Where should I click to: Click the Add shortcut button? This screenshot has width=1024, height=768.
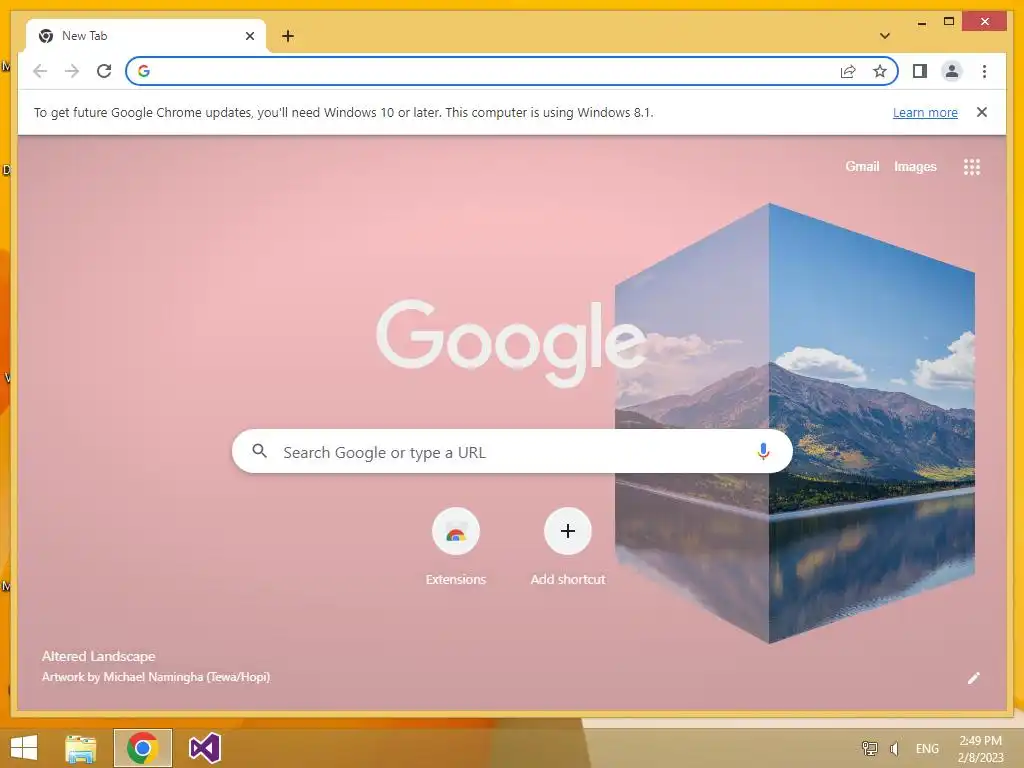(x=568, y=547)
